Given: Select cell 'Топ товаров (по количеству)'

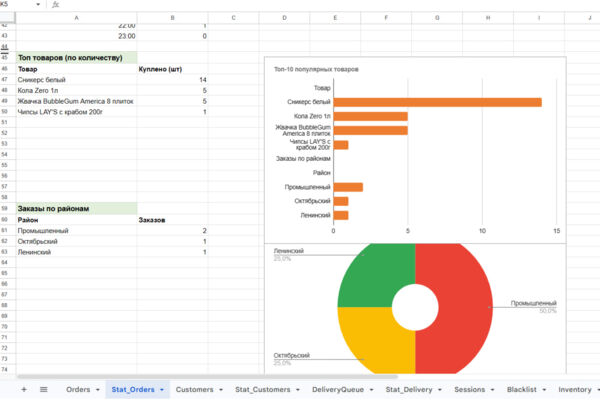Looking at the screenshot, I should 77,58.
